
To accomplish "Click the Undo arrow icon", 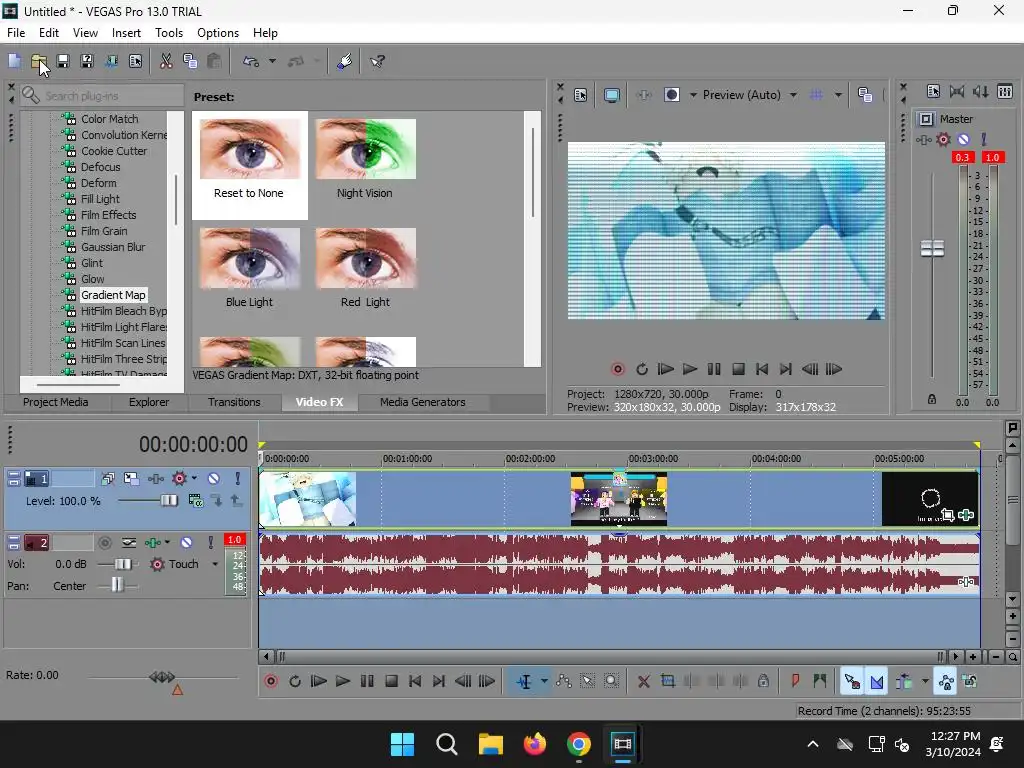I will coord(251,61).
